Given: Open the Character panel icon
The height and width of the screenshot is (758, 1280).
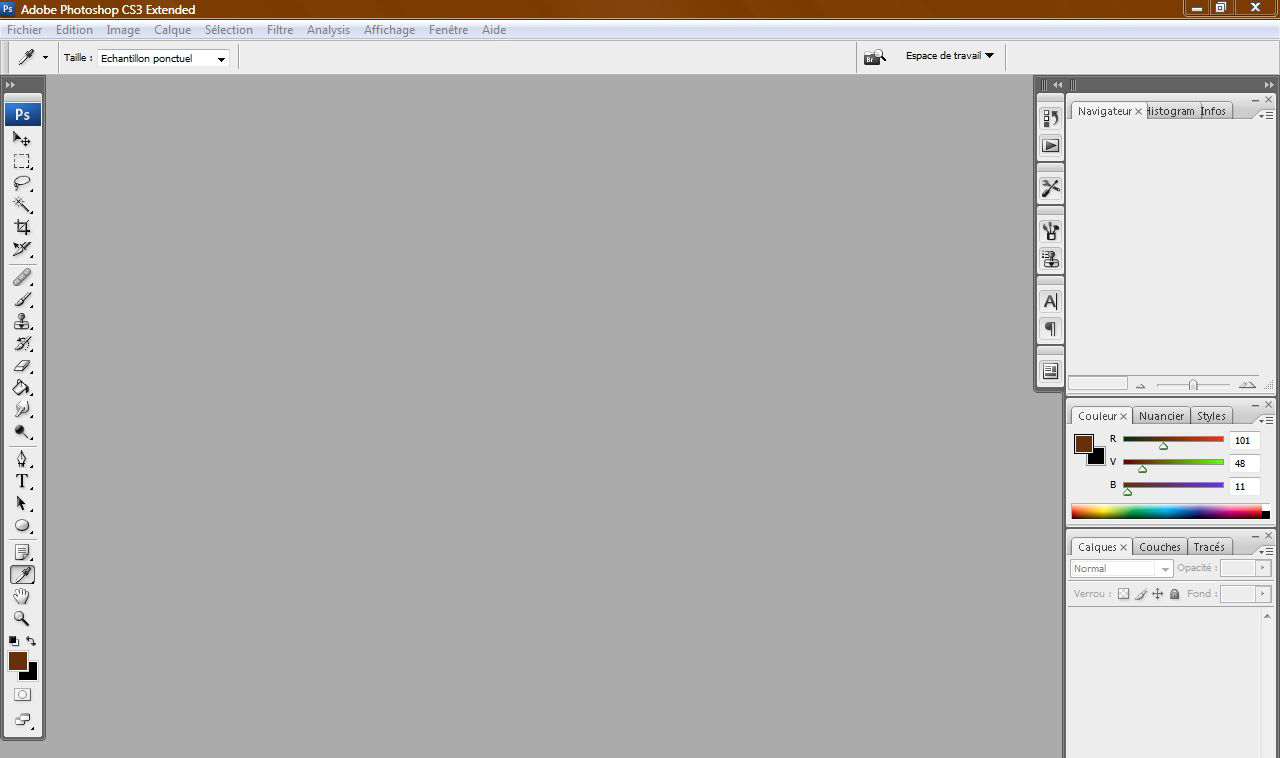Looking at the screenshot, I should tap(1050, 301).
